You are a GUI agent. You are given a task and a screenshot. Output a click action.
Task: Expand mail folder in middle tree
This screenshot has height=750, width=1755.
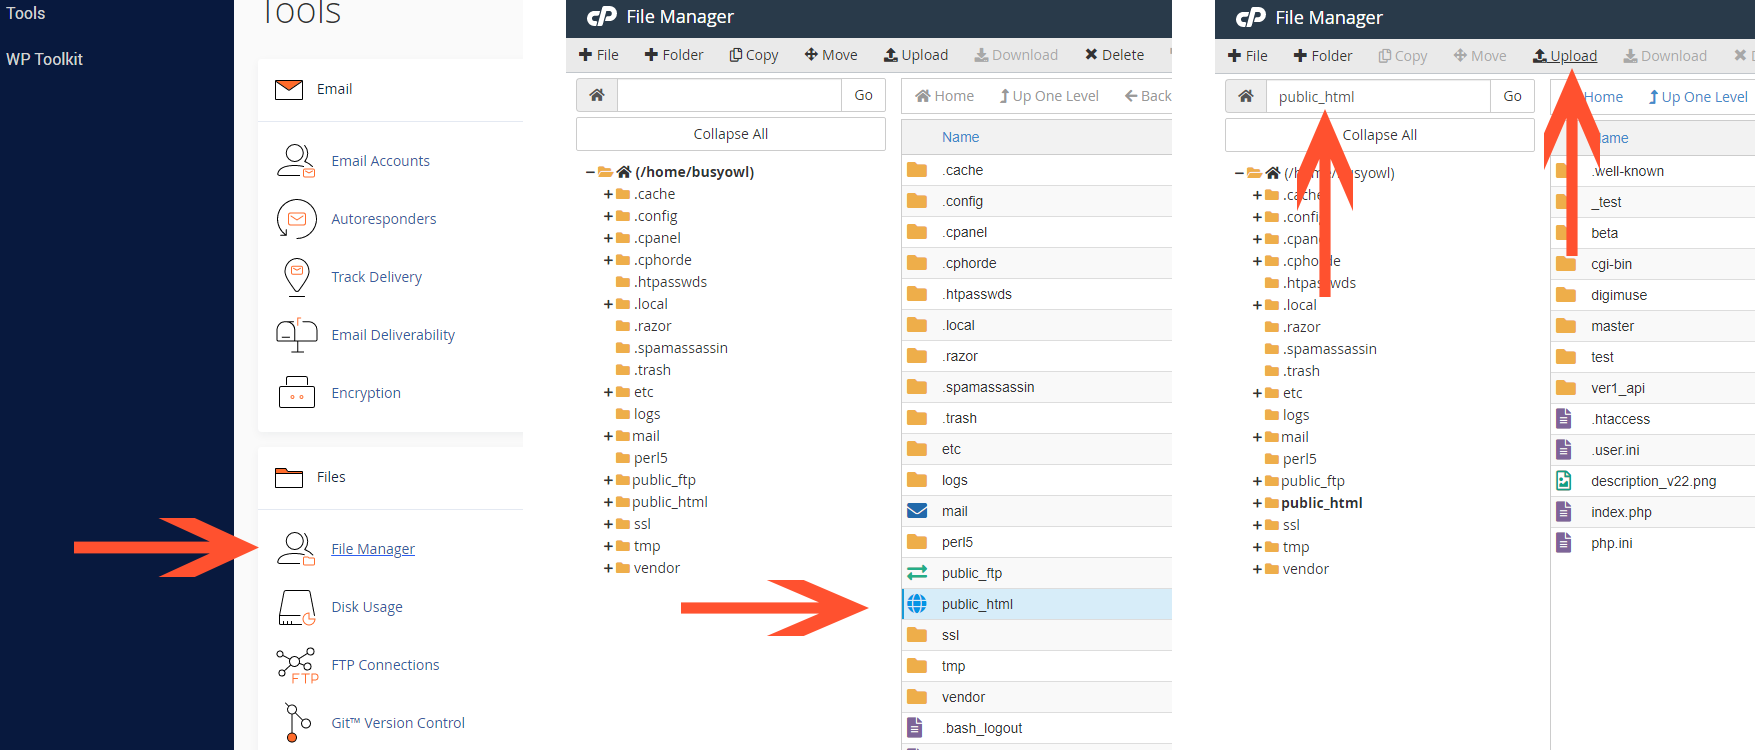pos(608,436)
